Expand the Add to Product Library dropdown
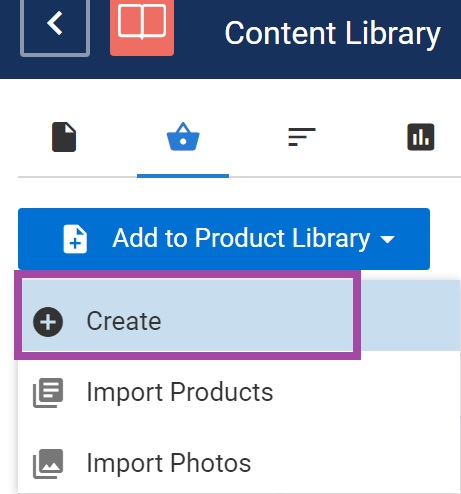The width and height of the screenshot is (461, 494). 224,239
